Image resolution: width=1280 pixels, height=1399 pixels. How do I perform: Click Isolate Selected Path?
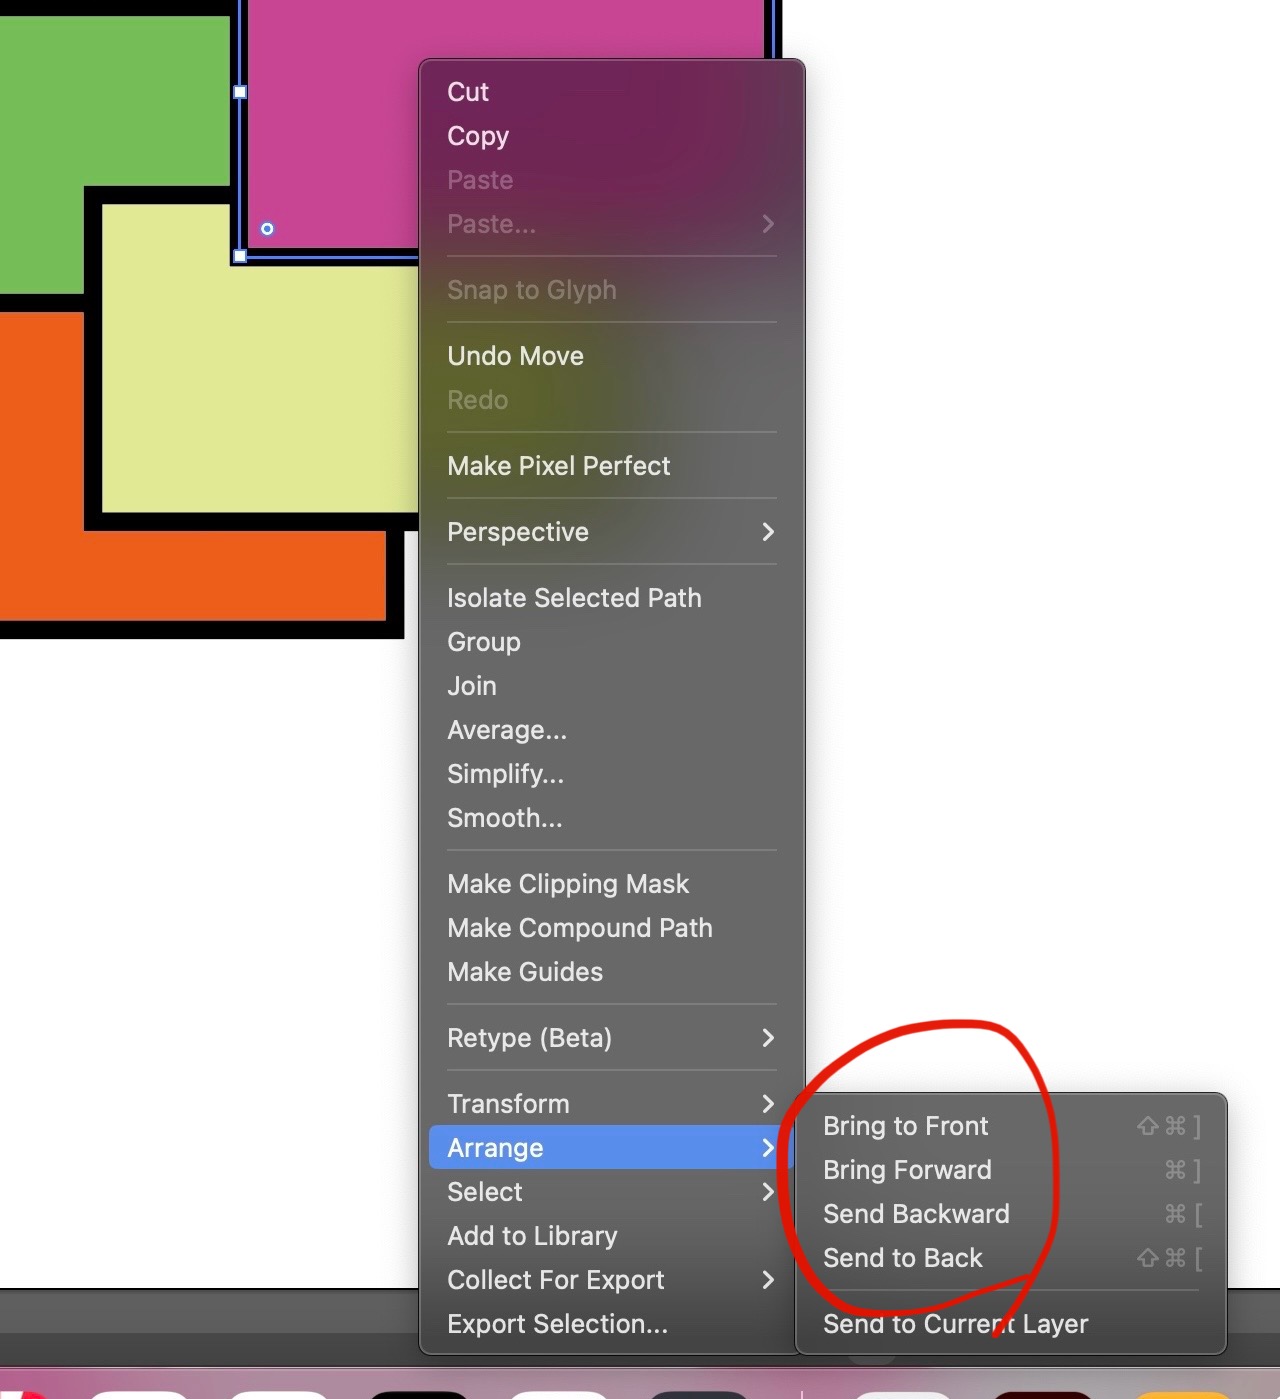612,598
